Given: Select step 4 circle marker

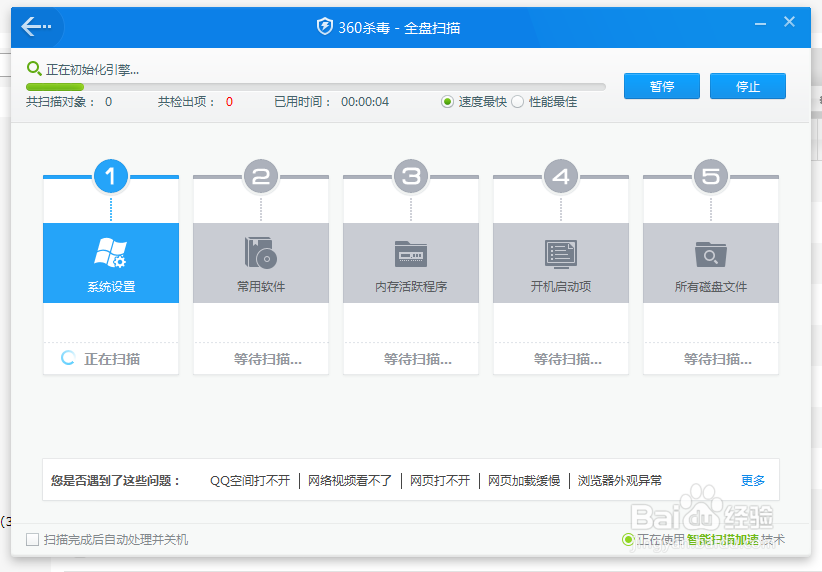Looking at the screenshot, I should [561, 176].
